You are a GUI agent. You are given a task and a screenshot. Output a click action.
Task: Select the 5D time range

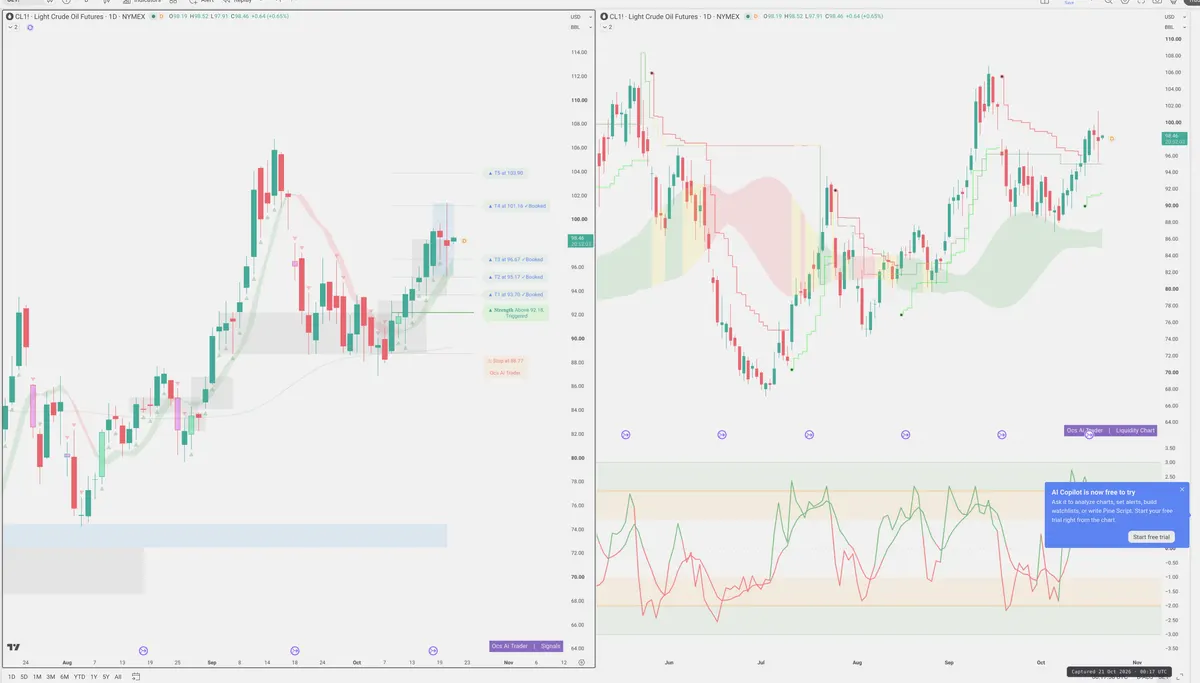(x=24, y=677)
